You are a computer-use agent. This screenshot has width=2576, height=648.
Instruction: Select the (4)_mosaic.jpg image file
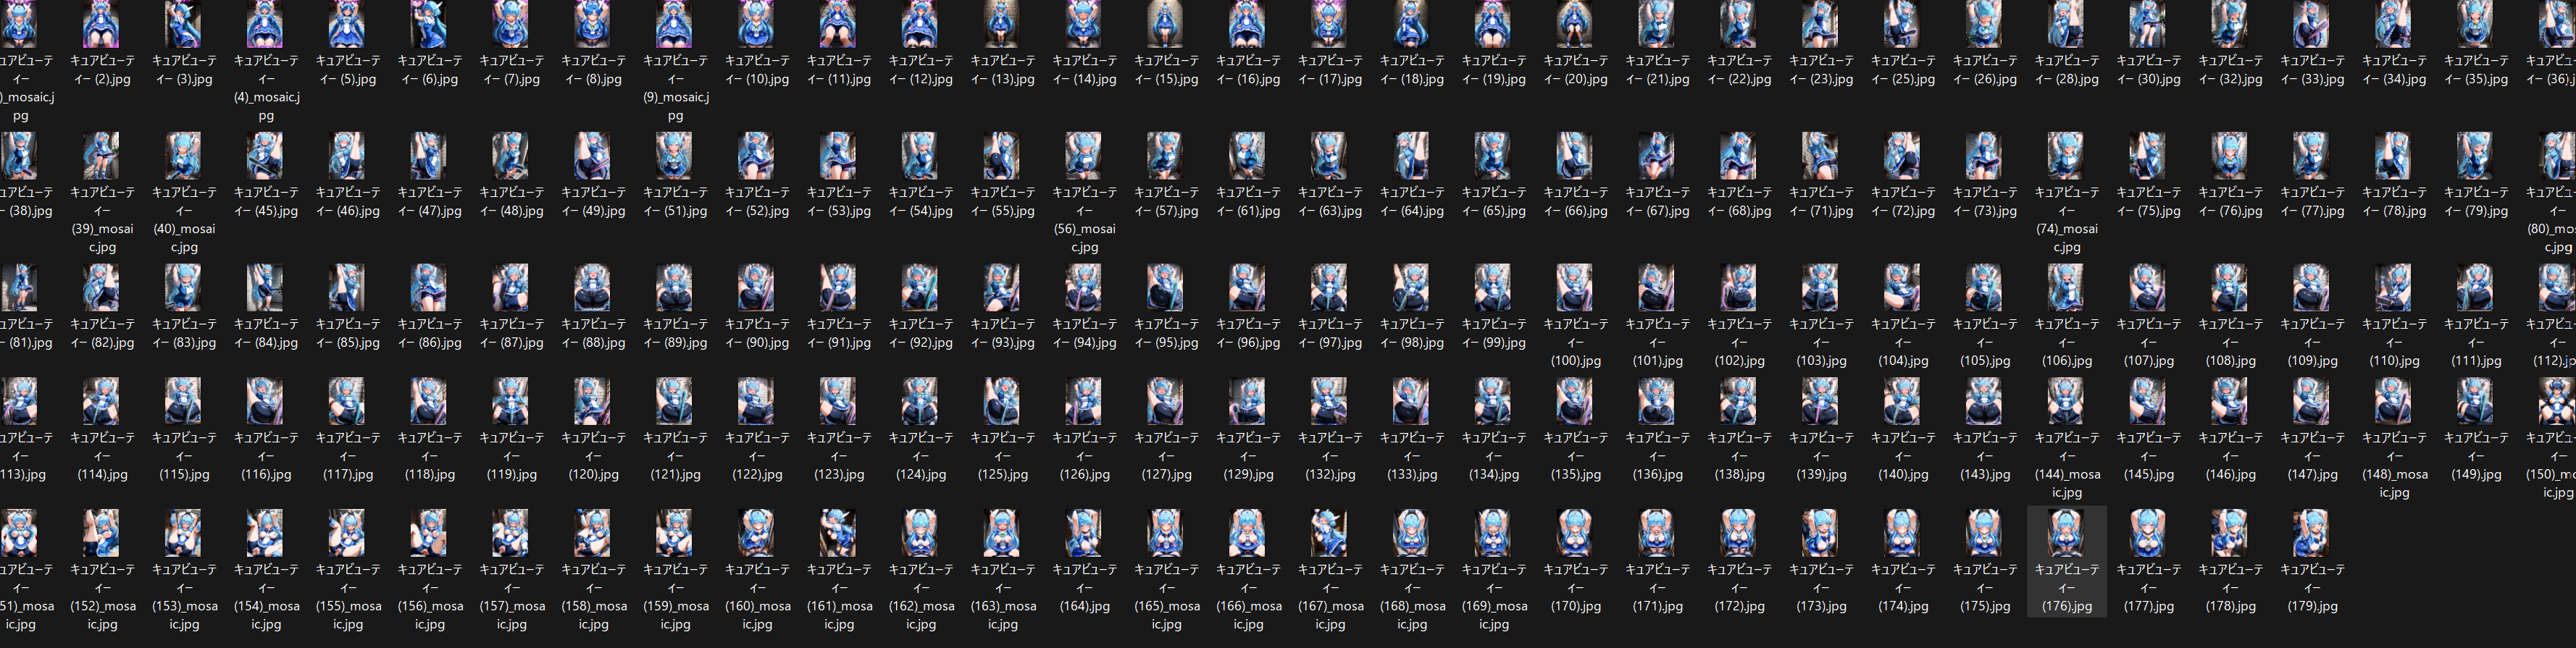(265, 24)
